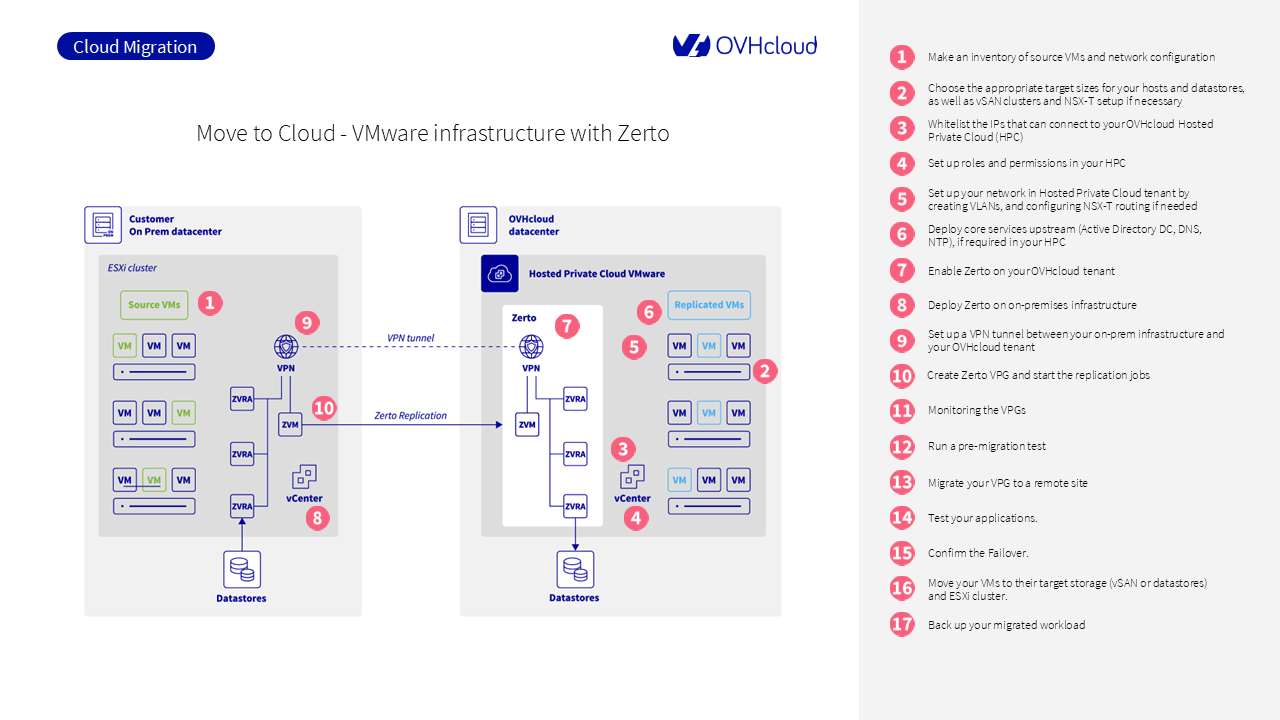Click the Replicated VMs label box
Viewport: 1280px width, 720px height.
(x=709, y=305)
